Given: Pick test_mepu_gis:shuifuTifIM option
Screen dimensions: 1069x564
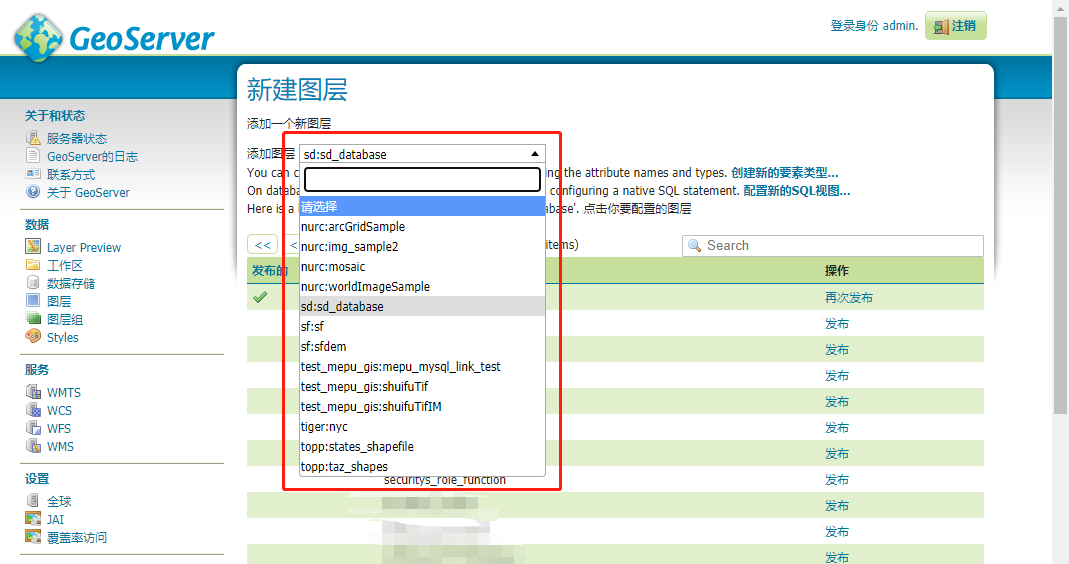Looking at the screenshot, I should click(422, 406).
